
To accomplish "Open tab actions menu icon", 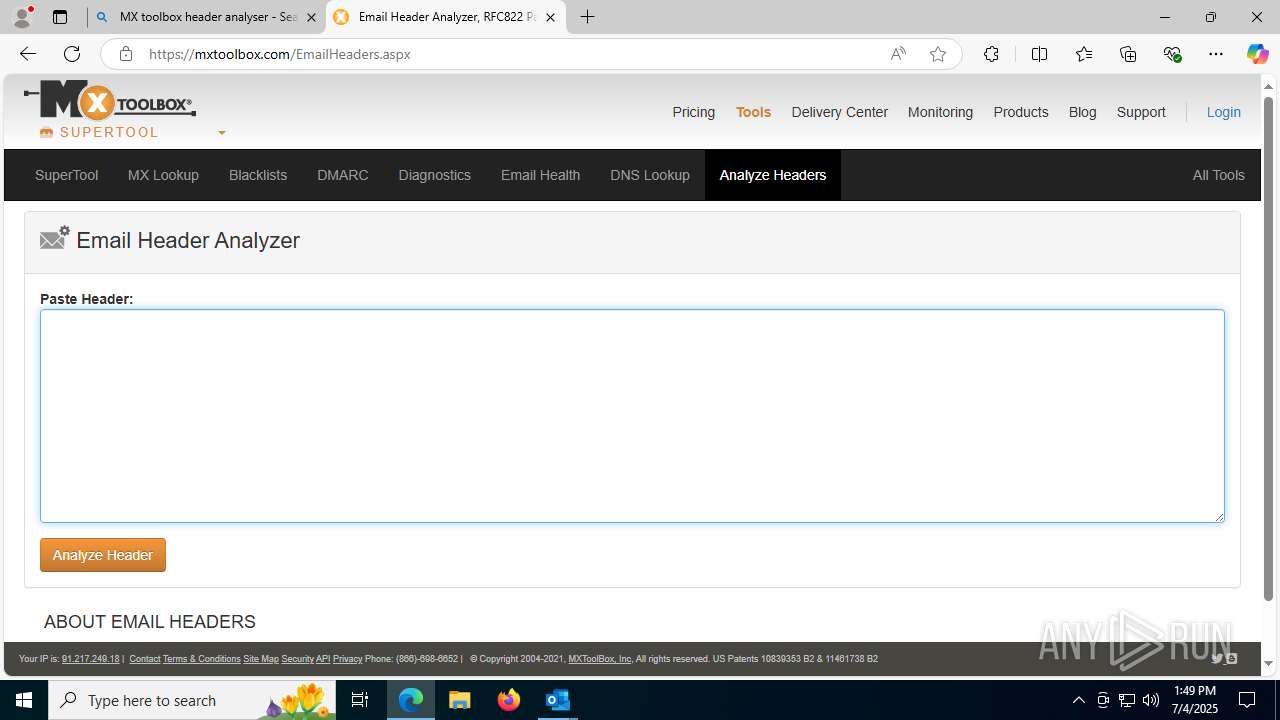I will [x=60, y=17].
